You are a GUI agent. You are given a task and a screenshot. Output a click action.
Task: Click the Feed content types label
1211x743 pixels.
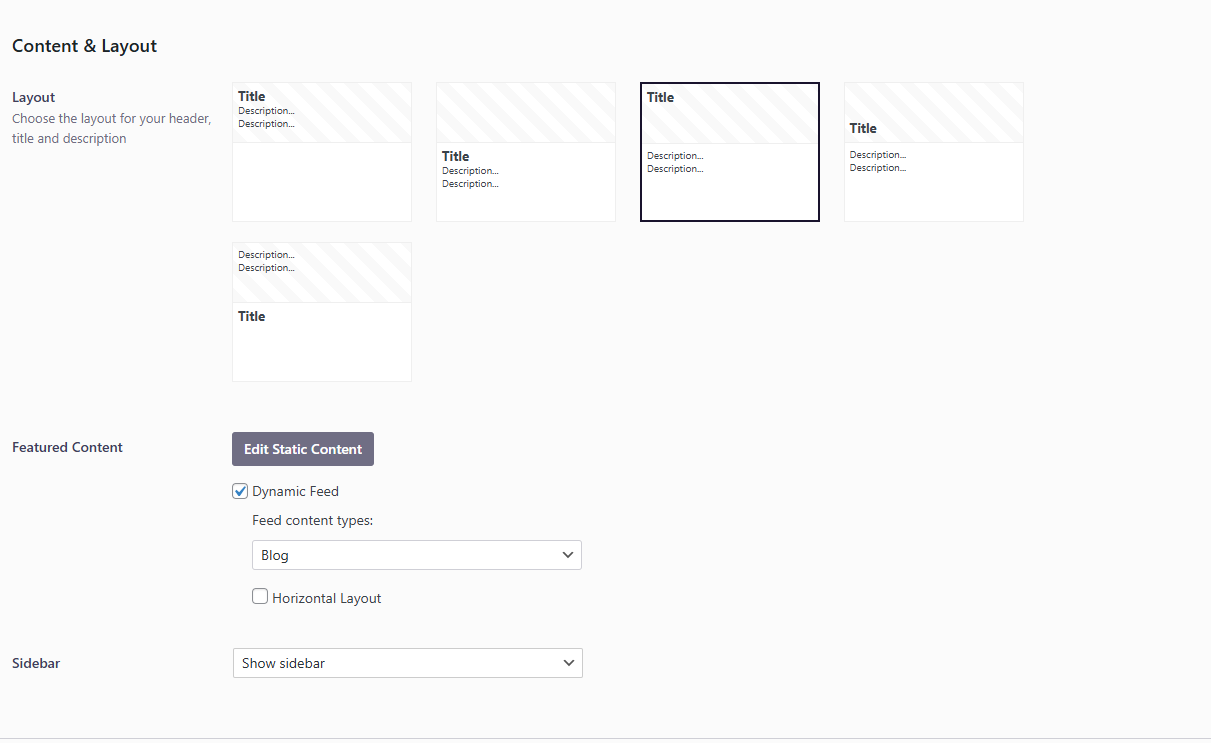[312, 520]
